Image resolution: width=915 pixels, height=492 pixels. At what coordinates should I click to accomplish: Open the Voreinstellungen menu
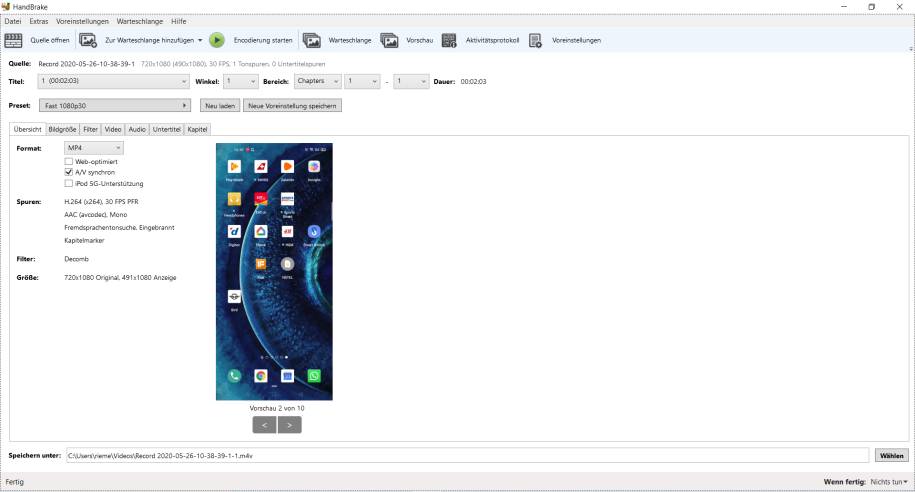[x=82, y=21]
